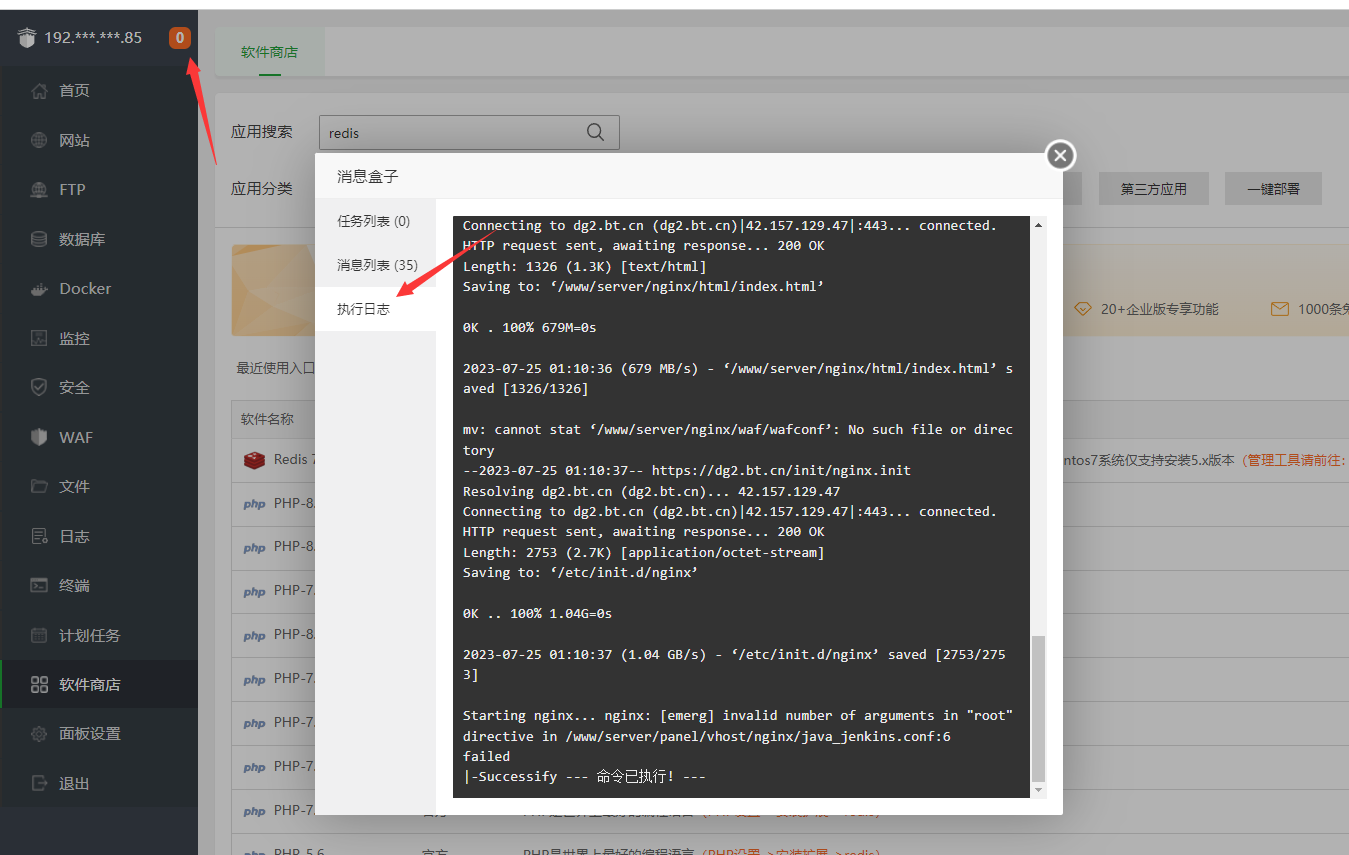Click the 应用分类 label
Image resolution: width=1349 pixels, height=855 pixels.
pos(262,188)
